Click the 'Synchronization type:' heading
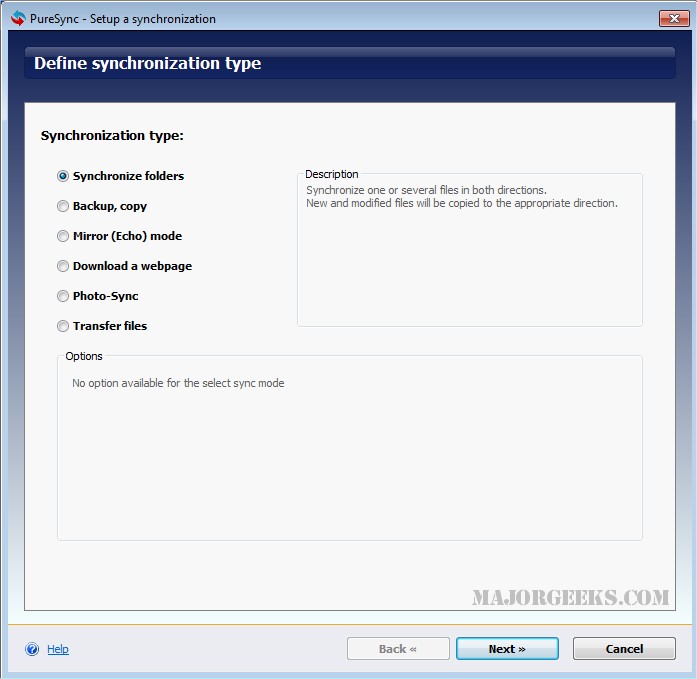 [112, 136]
